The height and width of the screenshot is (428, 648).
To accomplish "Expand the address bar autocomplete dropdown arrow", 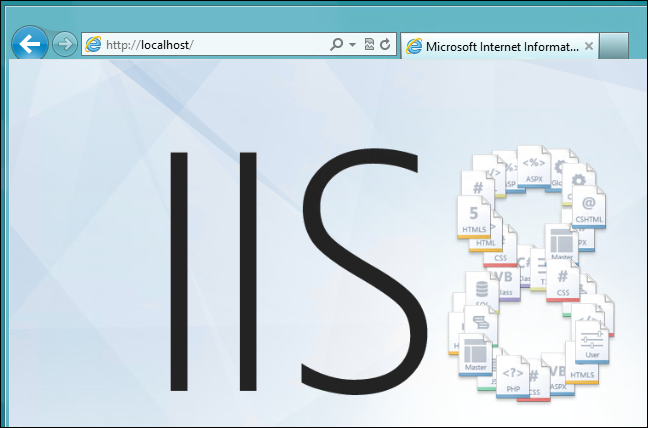I will click(353, 45).
